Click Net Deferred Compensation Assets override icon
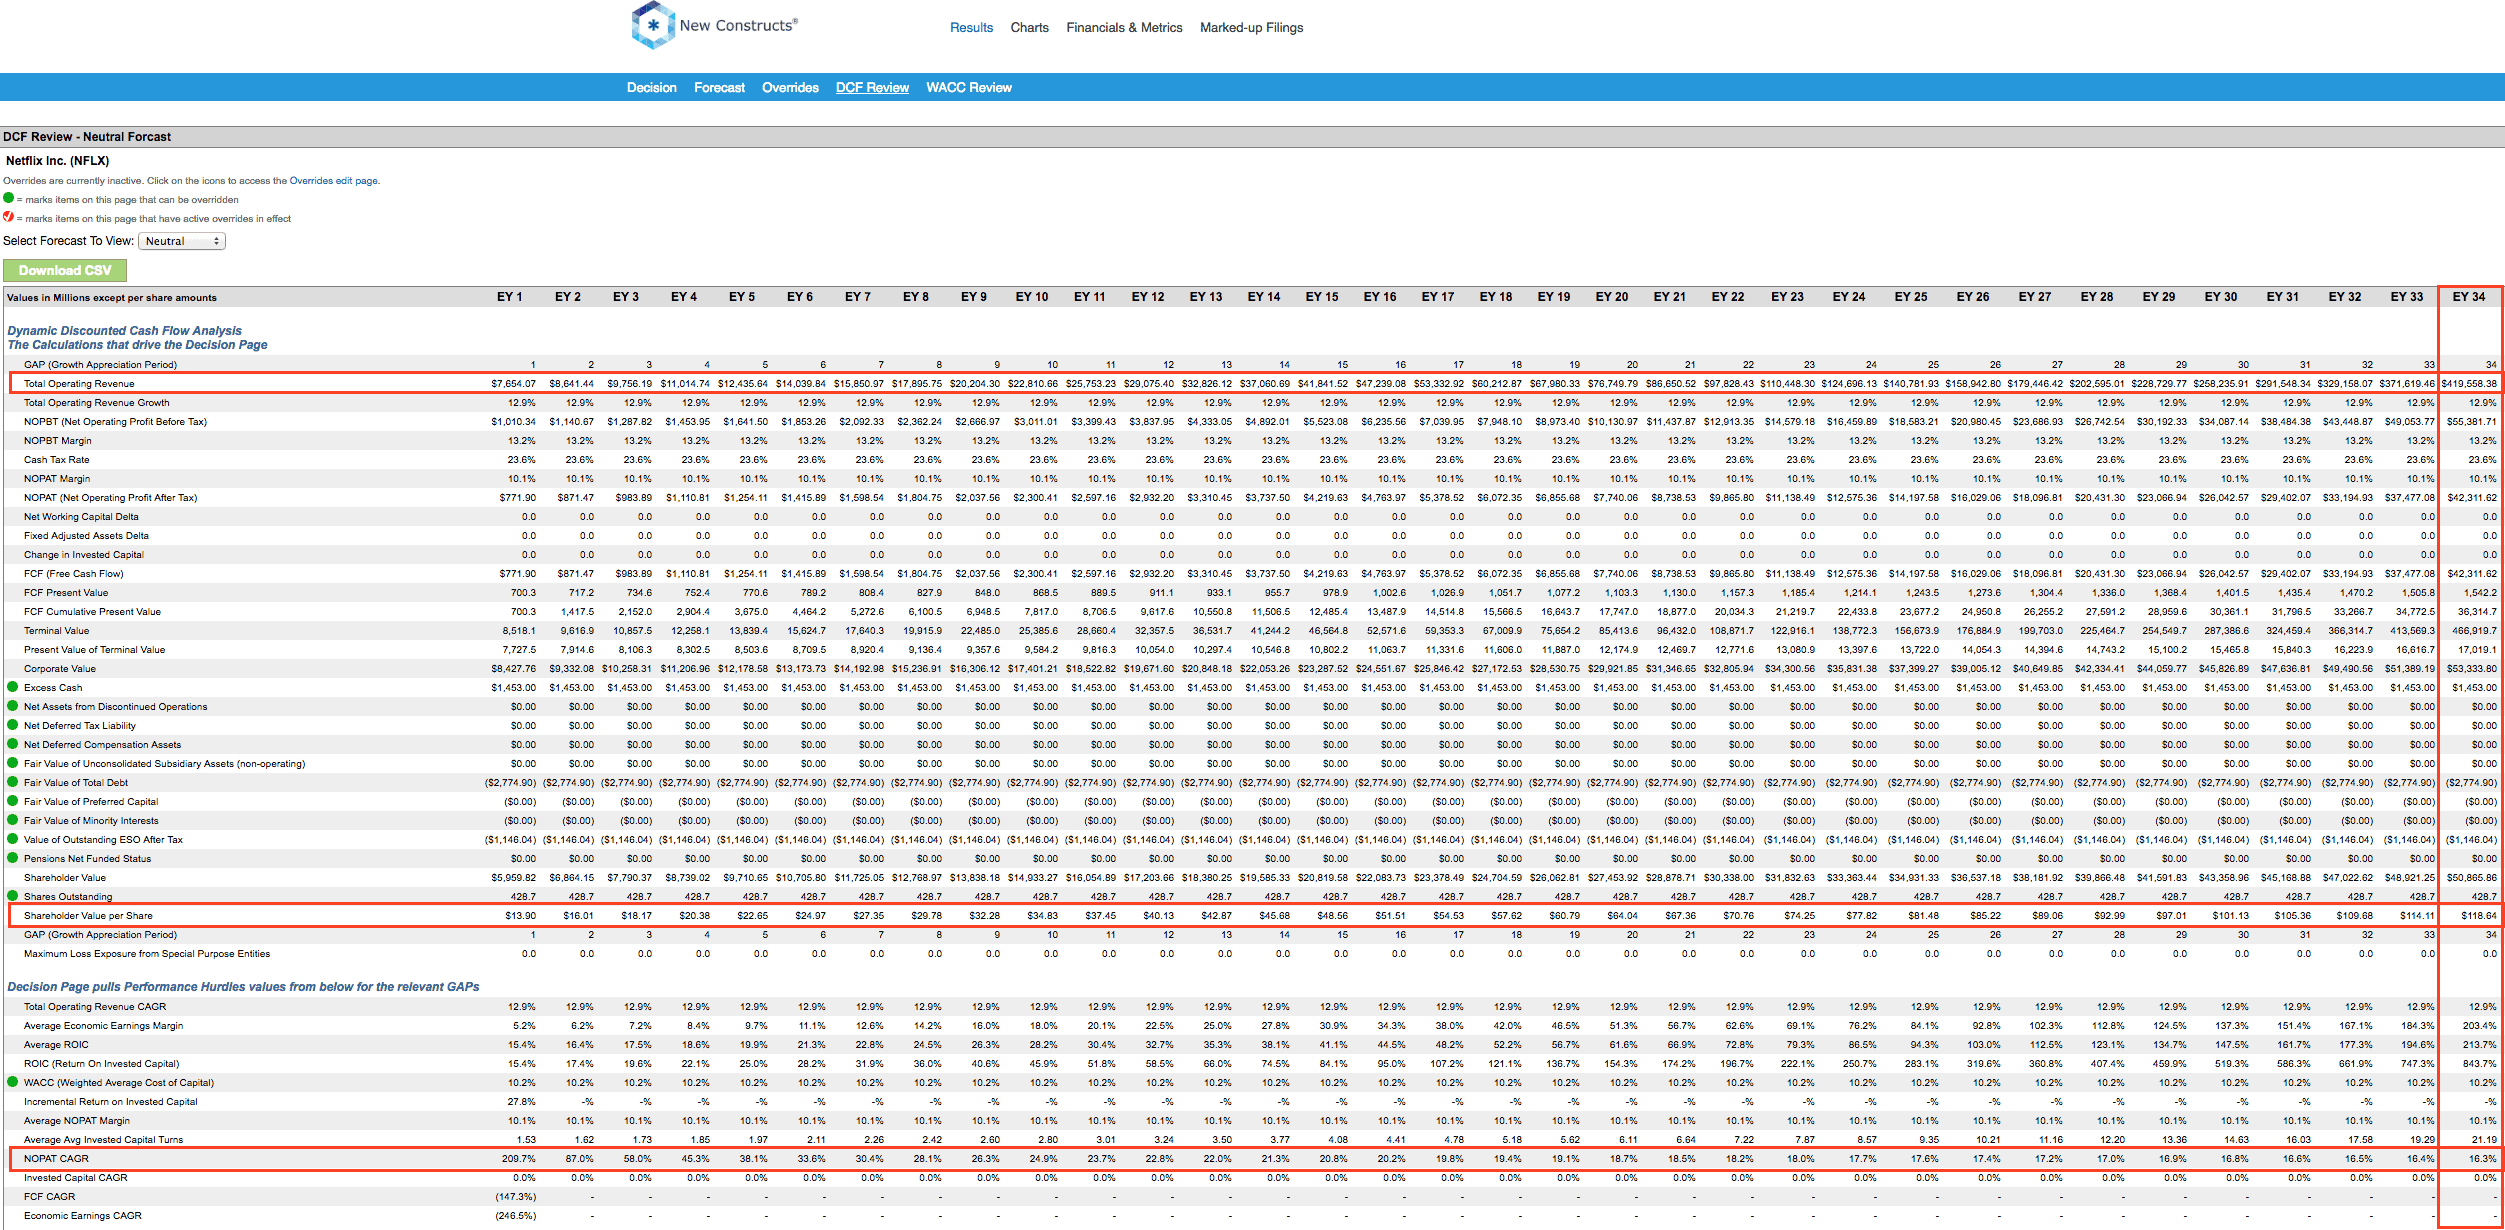The image size is (2505, 1230). point(13,744)
